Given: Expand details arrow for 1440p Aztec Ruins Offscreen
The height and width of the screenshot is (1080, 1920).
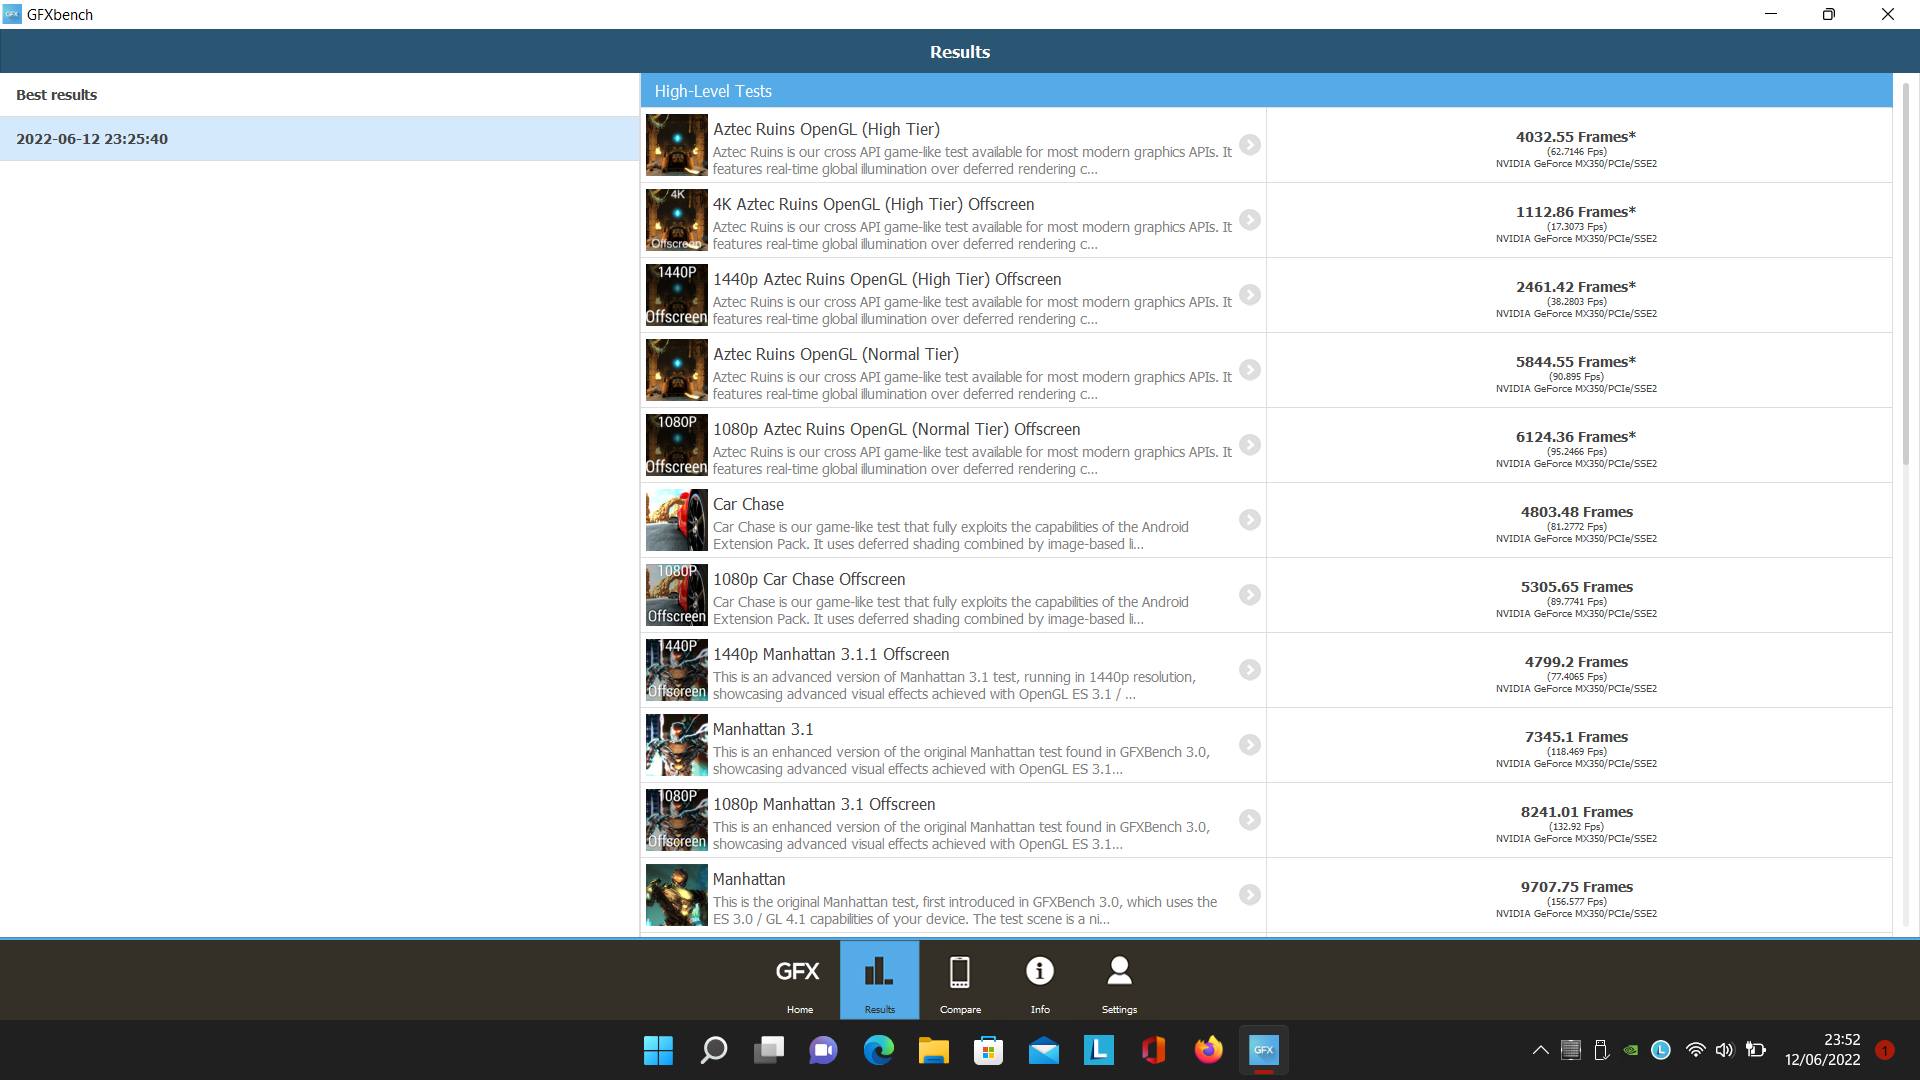Looking at the screenshot, I should pyautogui.click(x=1250, y=295).
